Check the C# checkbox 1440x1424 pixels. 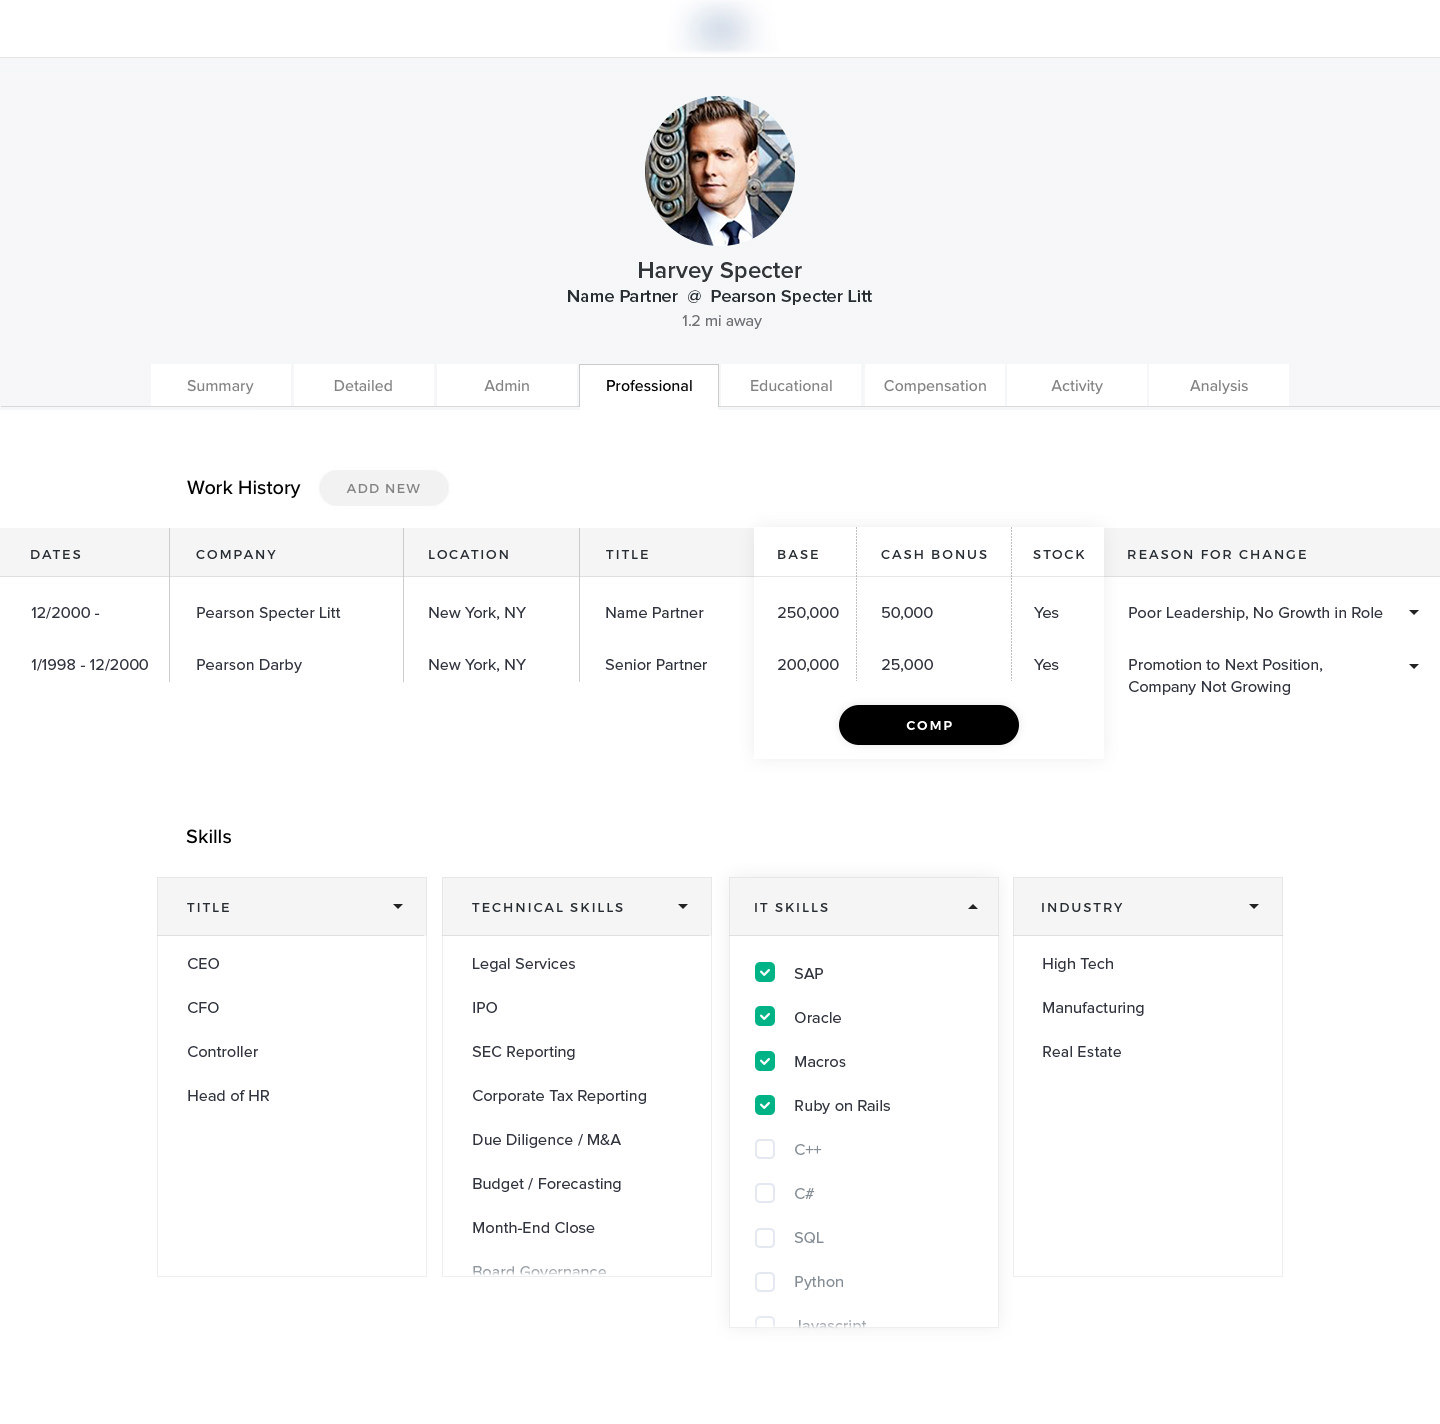click(765, 1193)
